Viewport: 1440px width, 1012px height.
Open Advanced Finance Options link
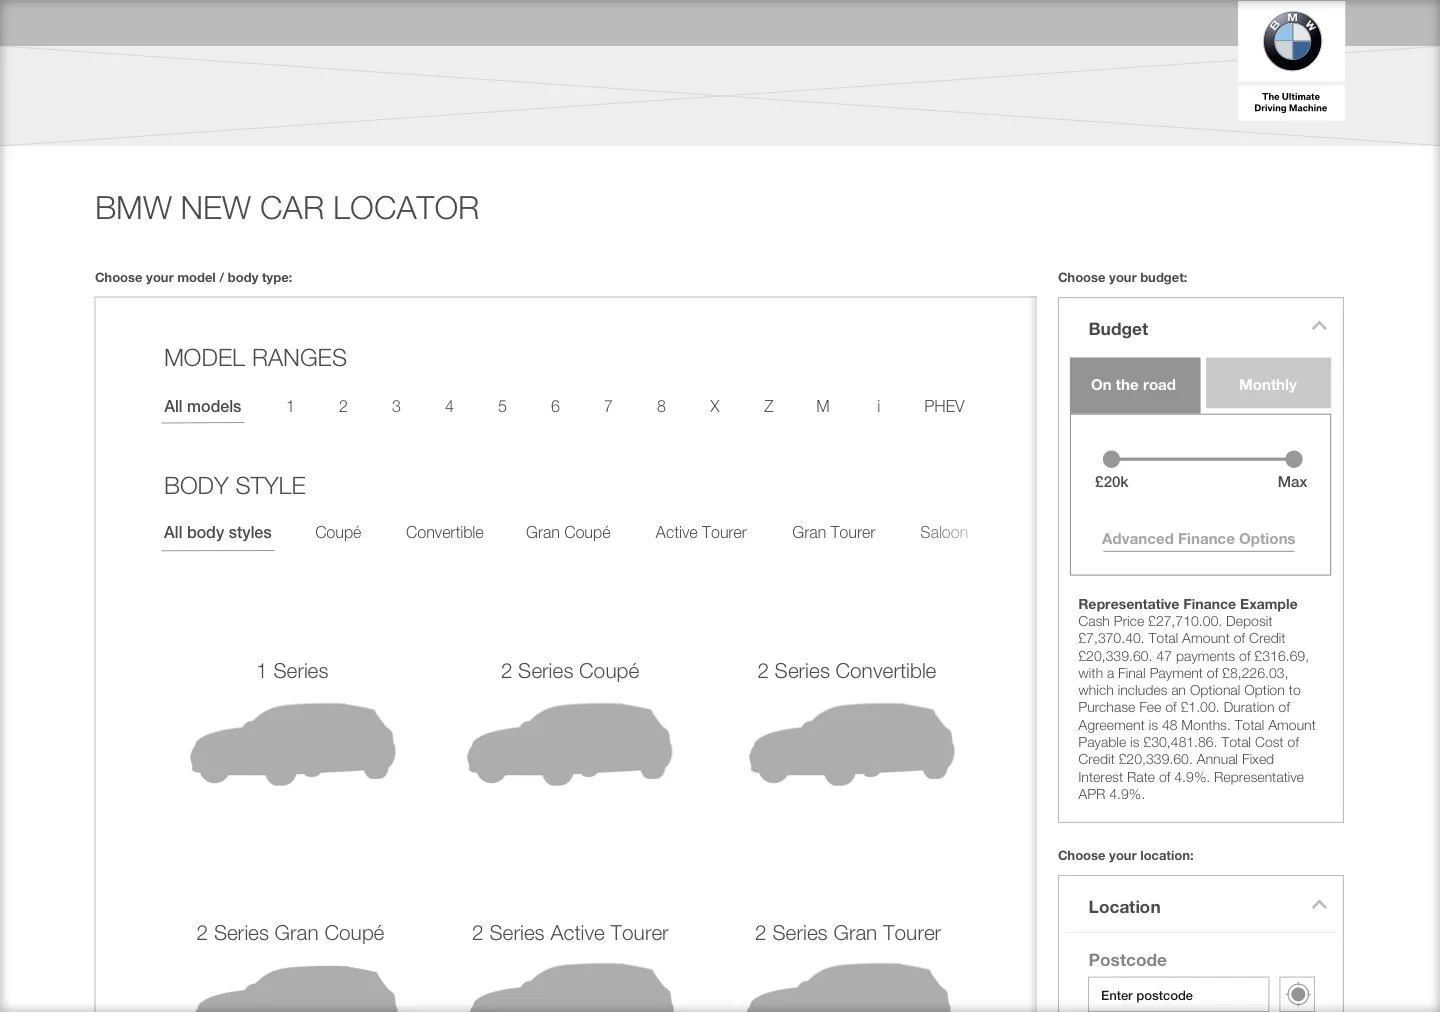[1198, 539]
